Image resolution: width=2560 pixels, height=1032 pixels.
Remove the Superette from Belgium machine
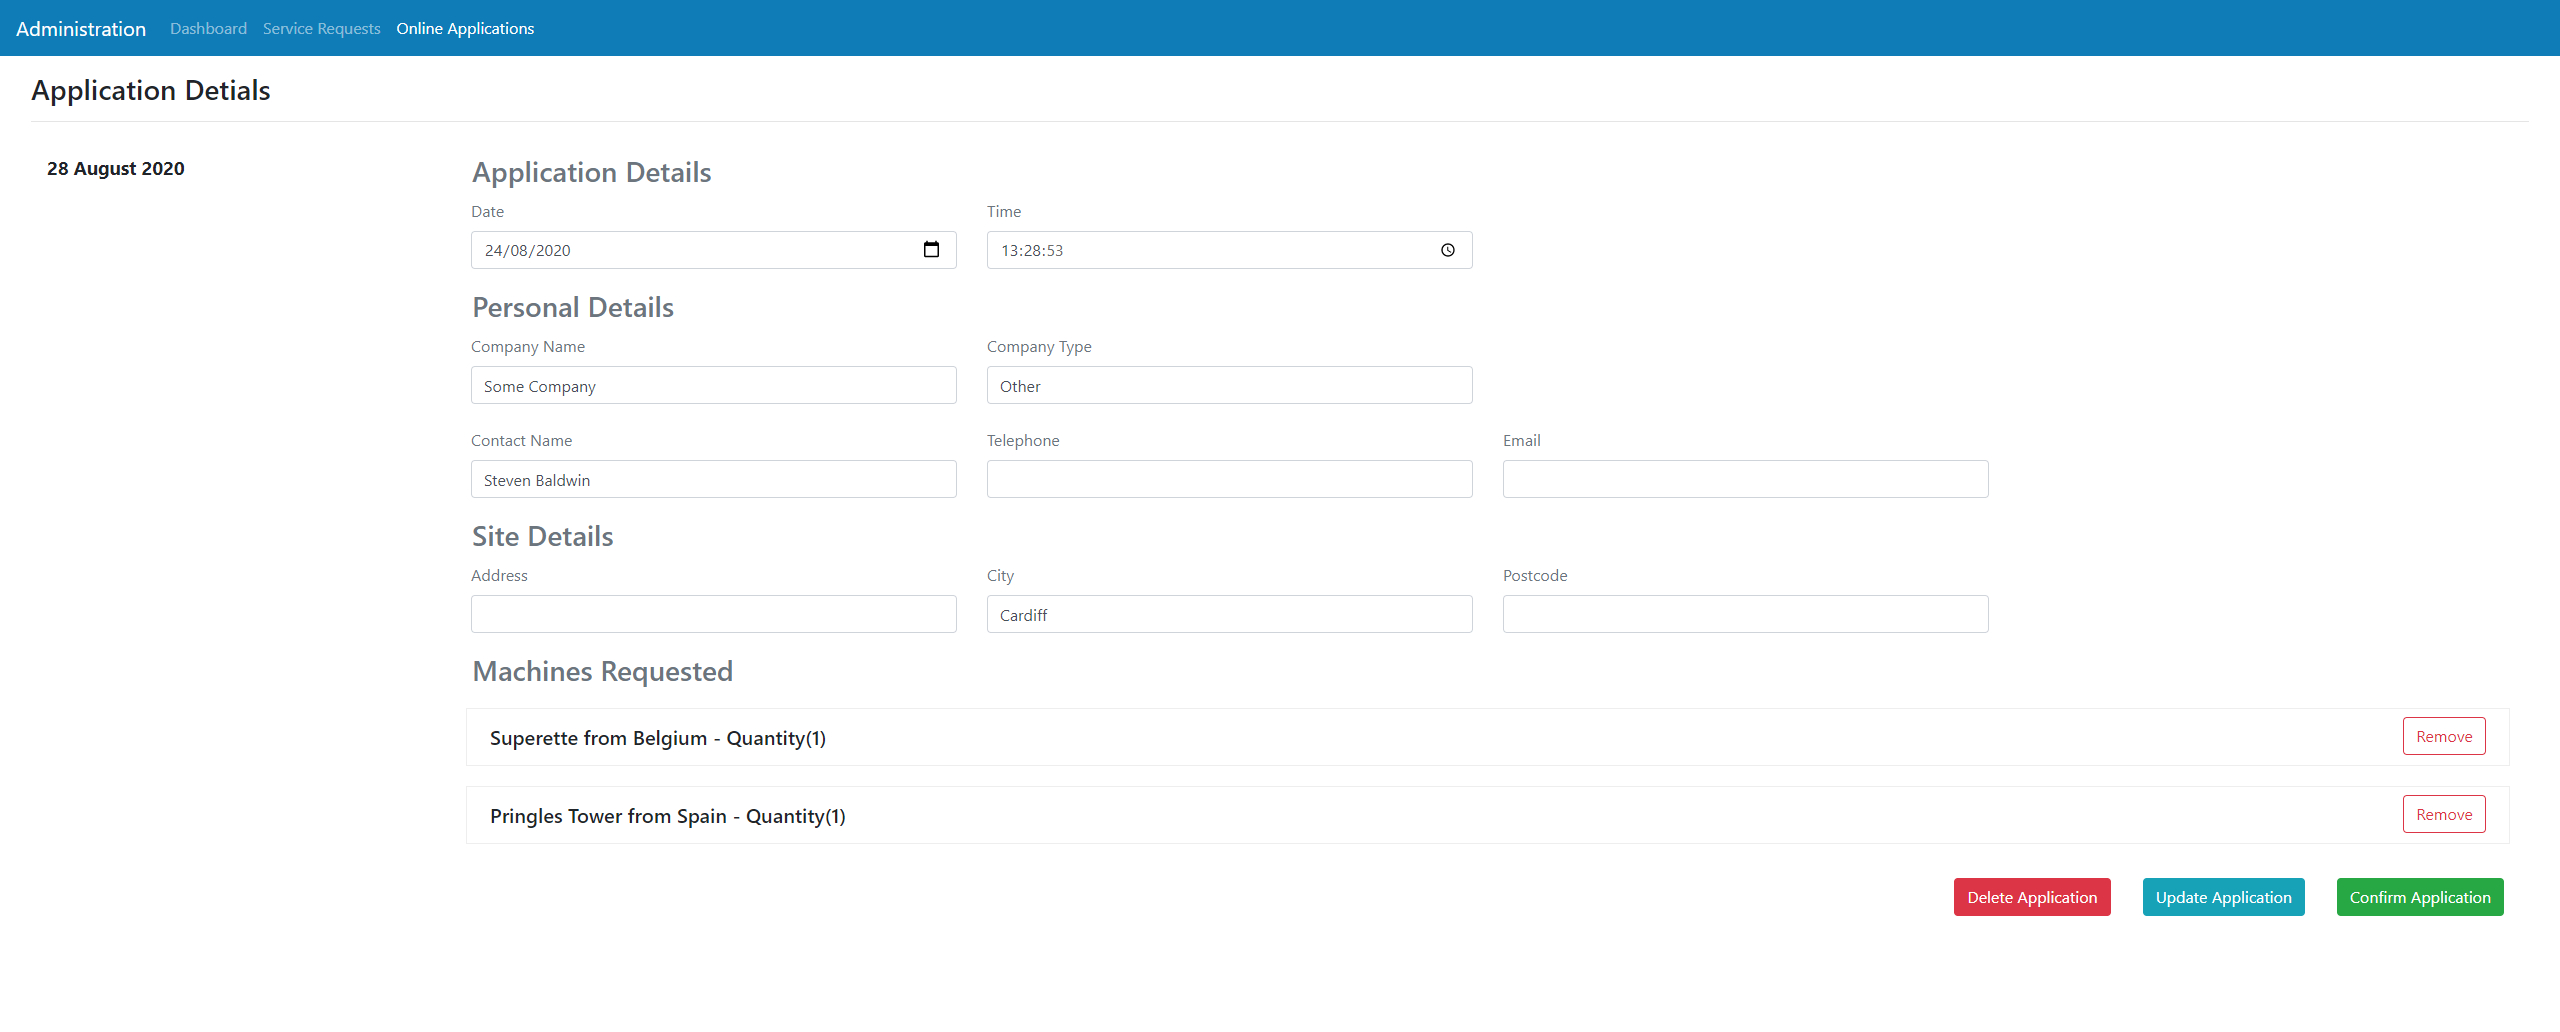2443,737
